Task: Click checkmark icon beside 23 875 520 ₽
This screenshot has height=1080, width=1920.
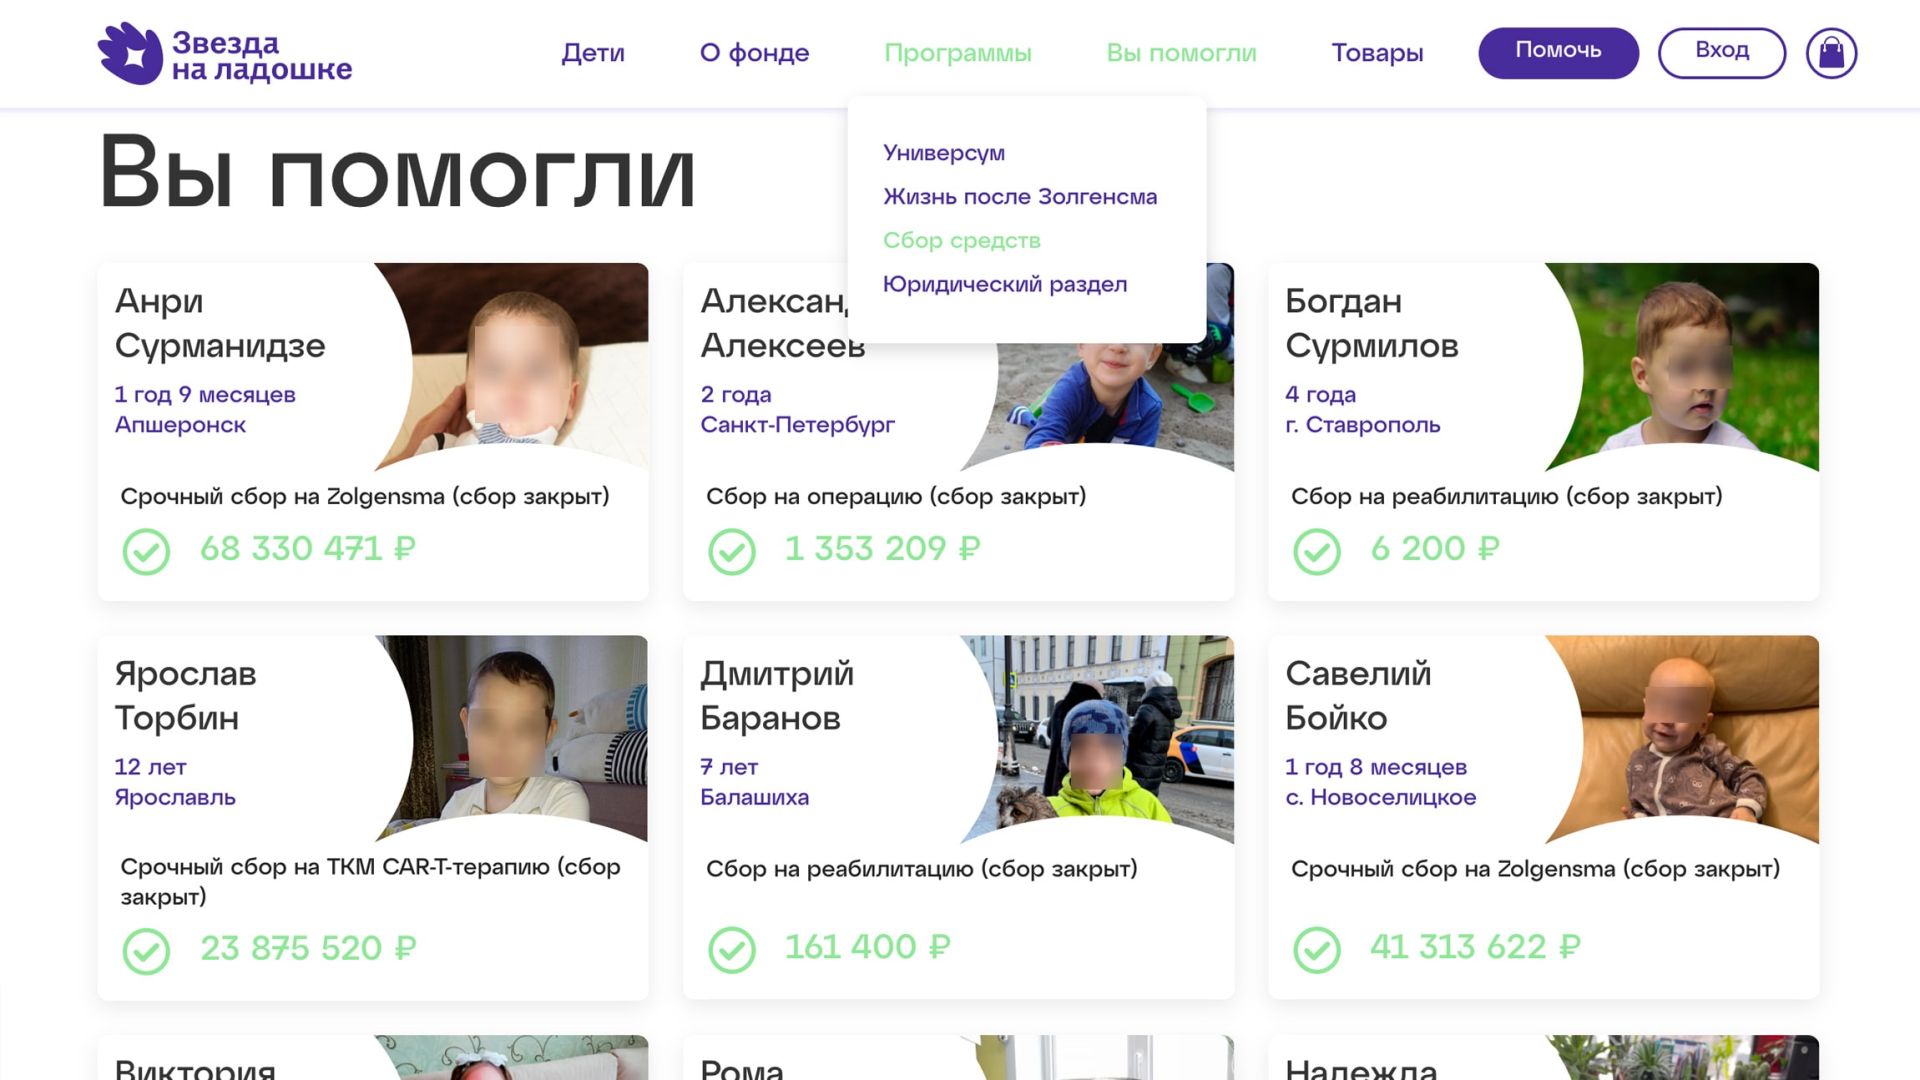Action: coord(146,950)
